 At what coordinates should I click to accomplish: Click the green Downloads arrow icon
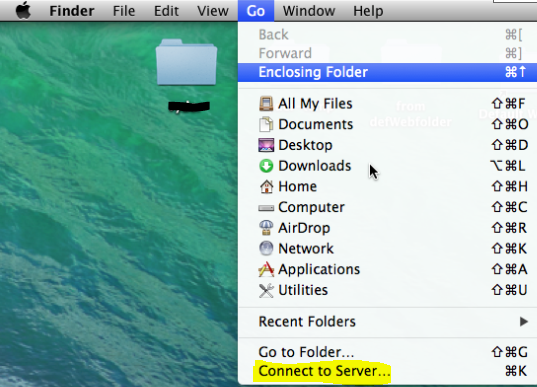pos(266,166)
